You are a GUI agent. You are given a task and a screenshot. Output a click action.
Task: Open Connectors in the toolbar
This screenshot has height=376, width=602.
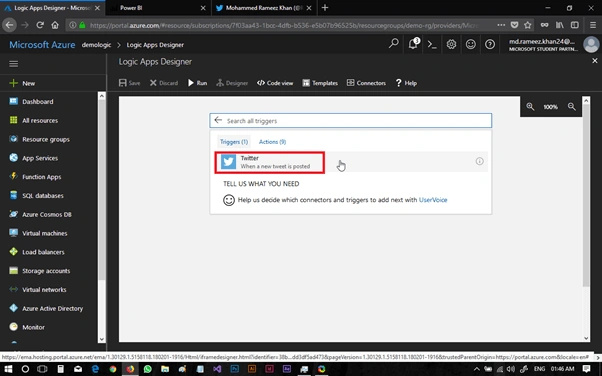pos(366,83)
